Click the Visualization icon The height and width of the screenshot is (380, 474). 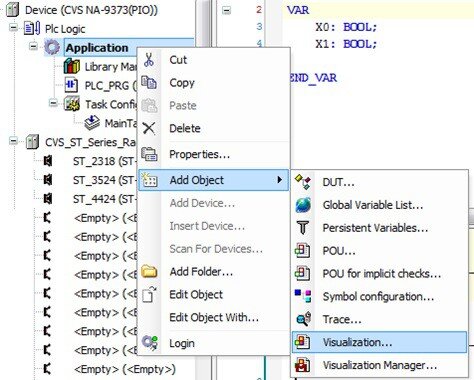click(x=302, y=342)
